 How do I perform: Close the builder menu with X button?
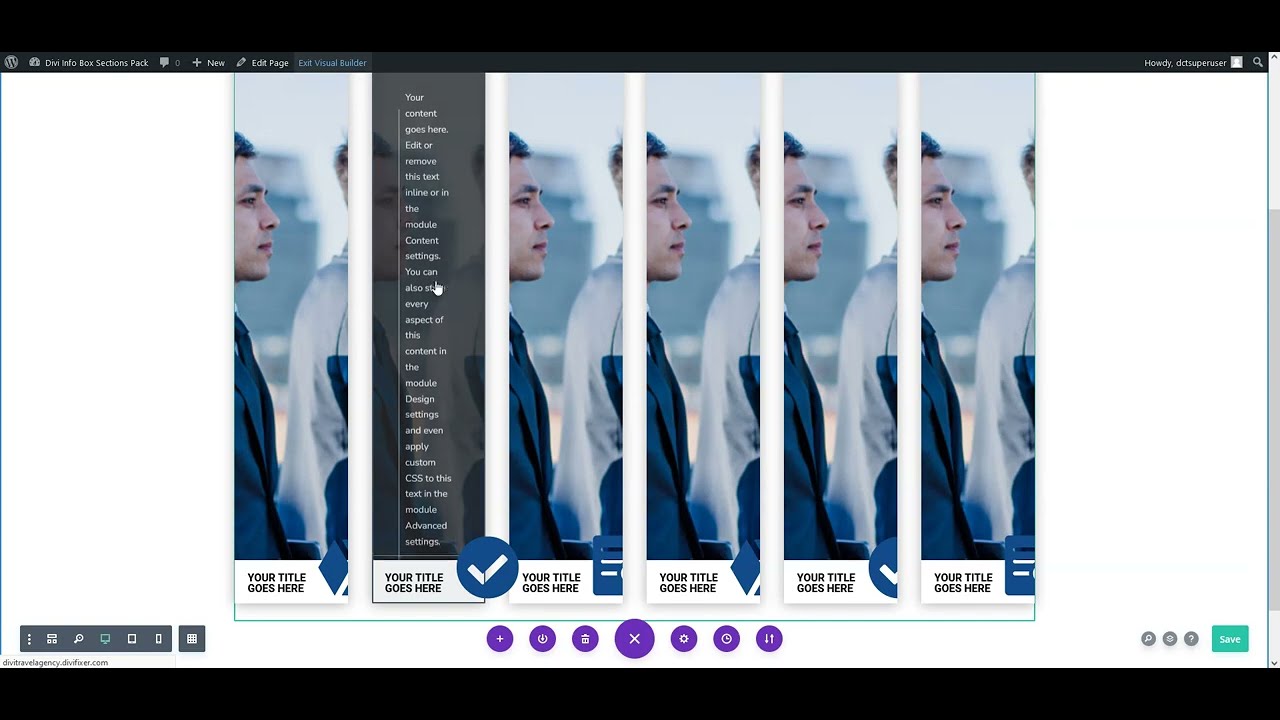point(634,638)
